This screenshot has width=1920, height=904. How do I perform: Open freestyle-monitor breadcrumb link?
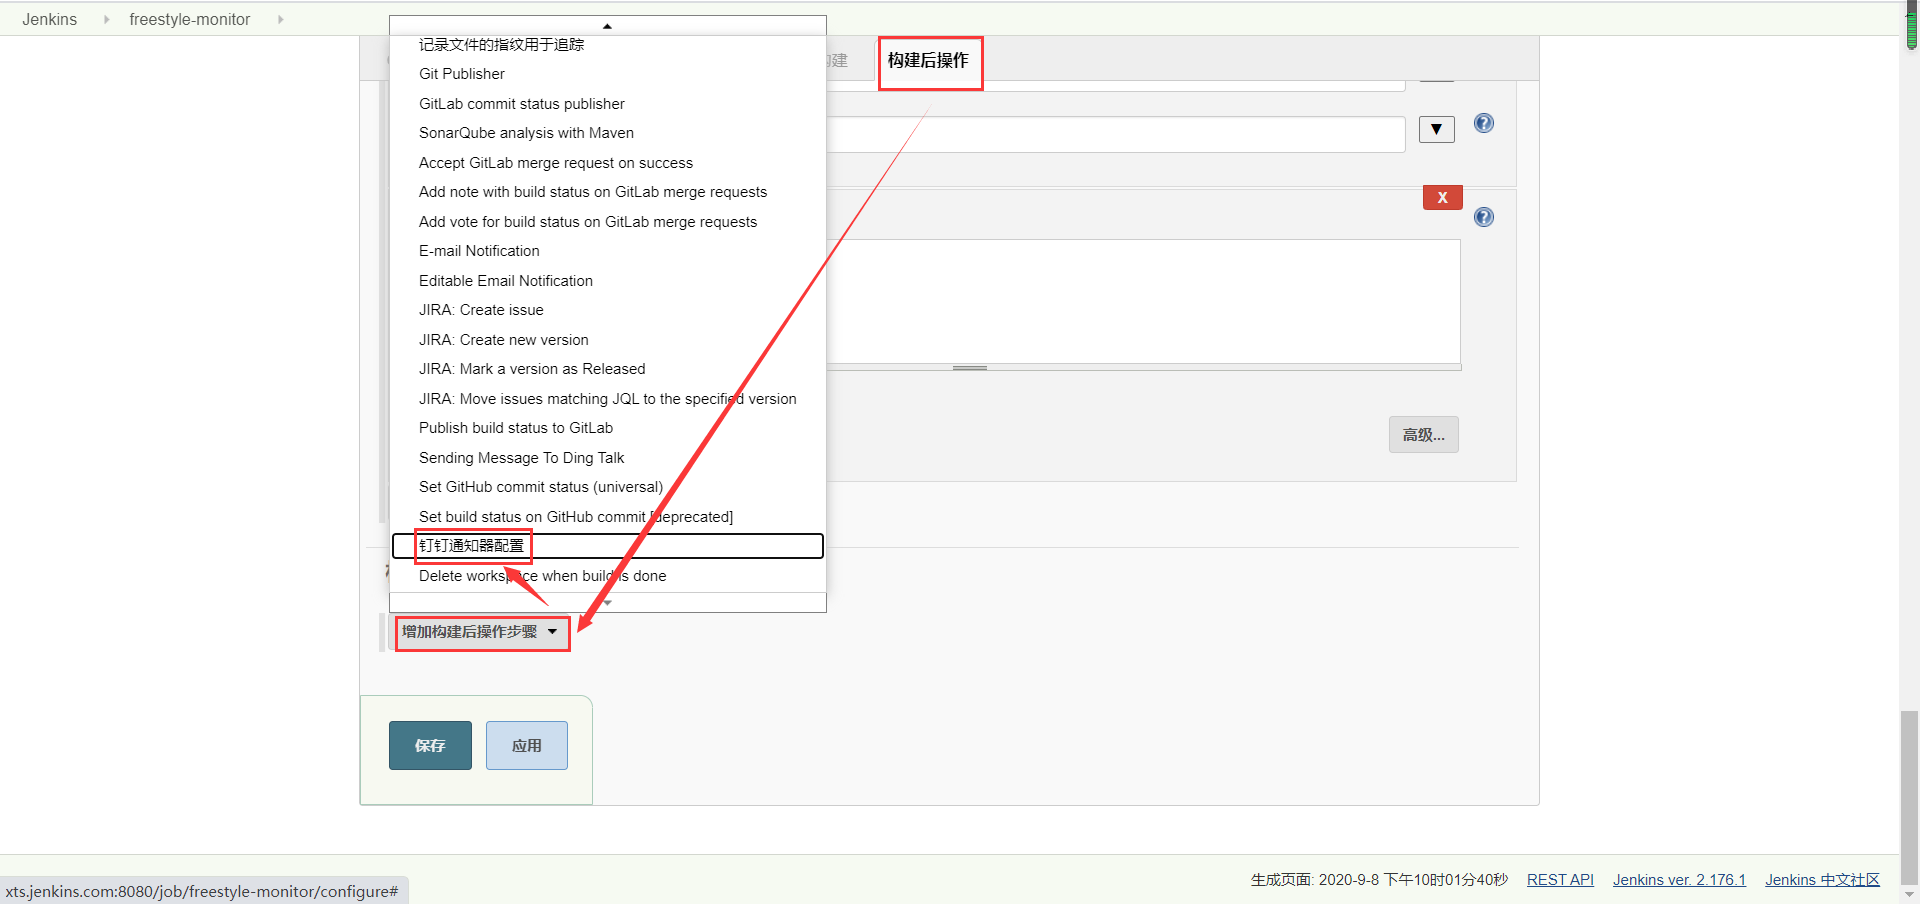coord(190,19)
